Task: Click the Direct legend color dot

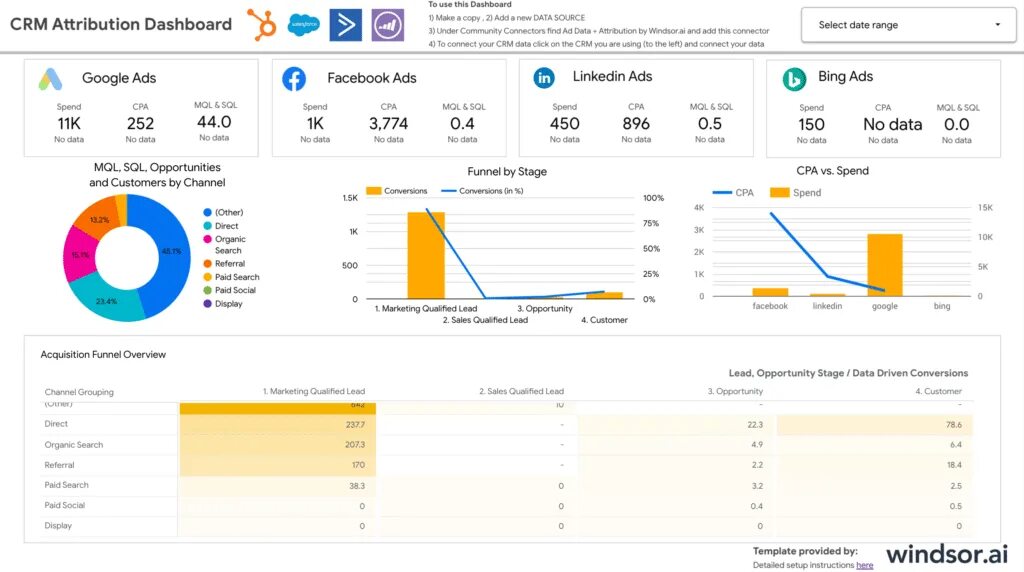Action: tap(207, 226)
